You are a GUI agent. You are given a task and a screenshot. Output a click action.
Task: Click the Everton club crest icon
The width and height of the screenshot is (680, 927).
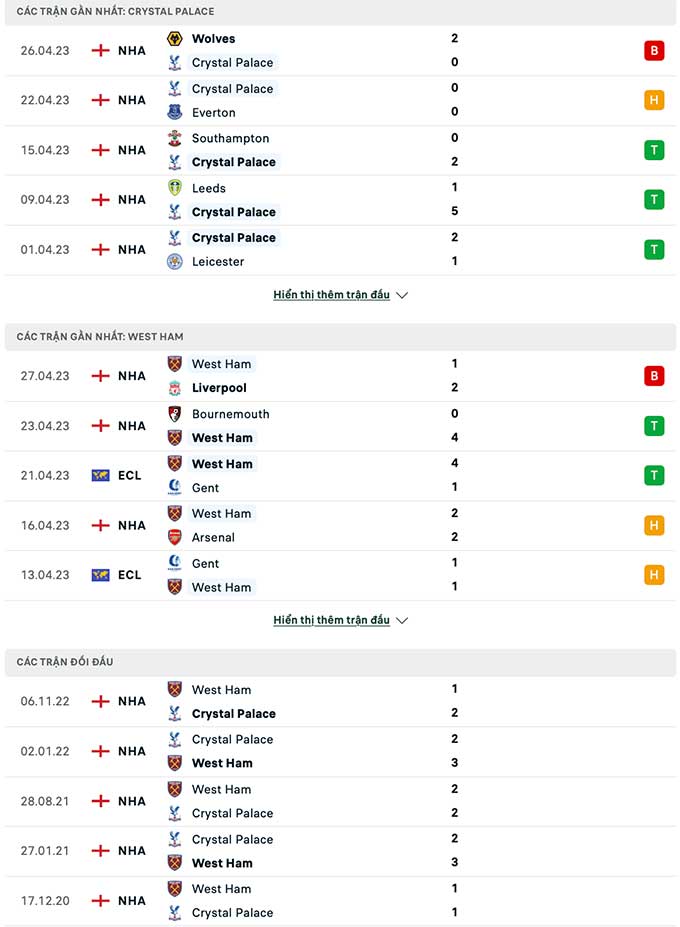click(x=174, y=112)
